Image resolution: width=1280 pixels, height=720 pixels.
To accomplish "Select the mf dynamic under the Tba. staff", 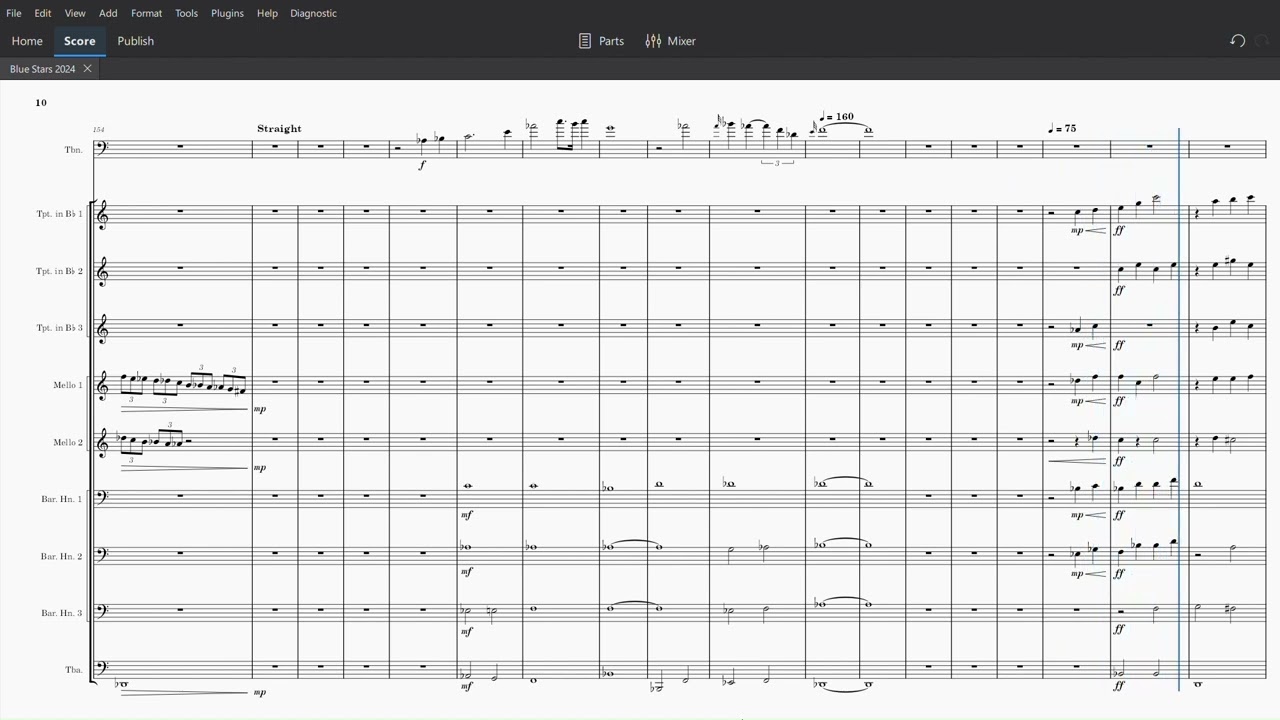I will tap(466, 687).
